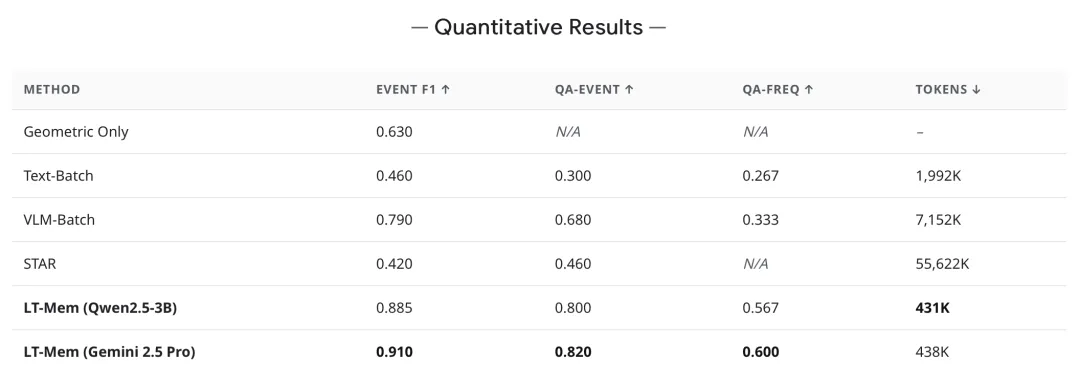This screenshot has height=385, width=1080.
Task: Click the 0.600 QA-Freq value
Action: tap(761, 352)
